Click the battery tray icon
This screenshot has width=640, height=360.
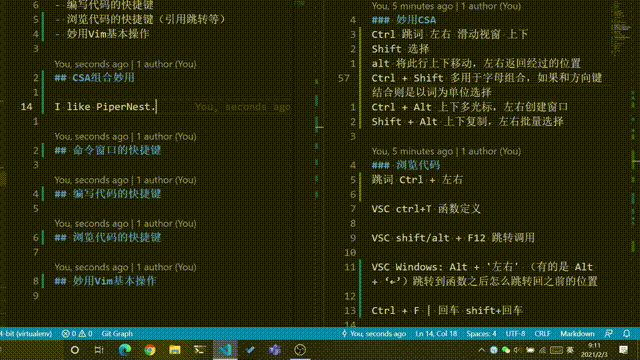click(530, 350)
